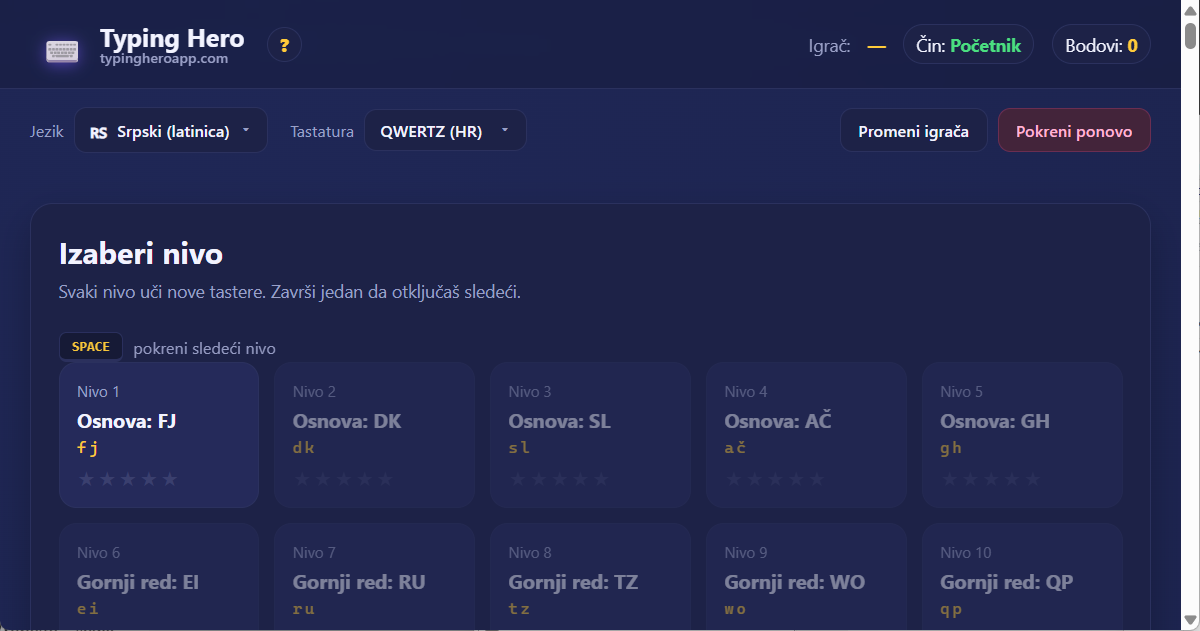Select the Nivo 4 Osnova: AČ level card
Viewport: 1200px width, 631px height.
[x=806, y=435]
